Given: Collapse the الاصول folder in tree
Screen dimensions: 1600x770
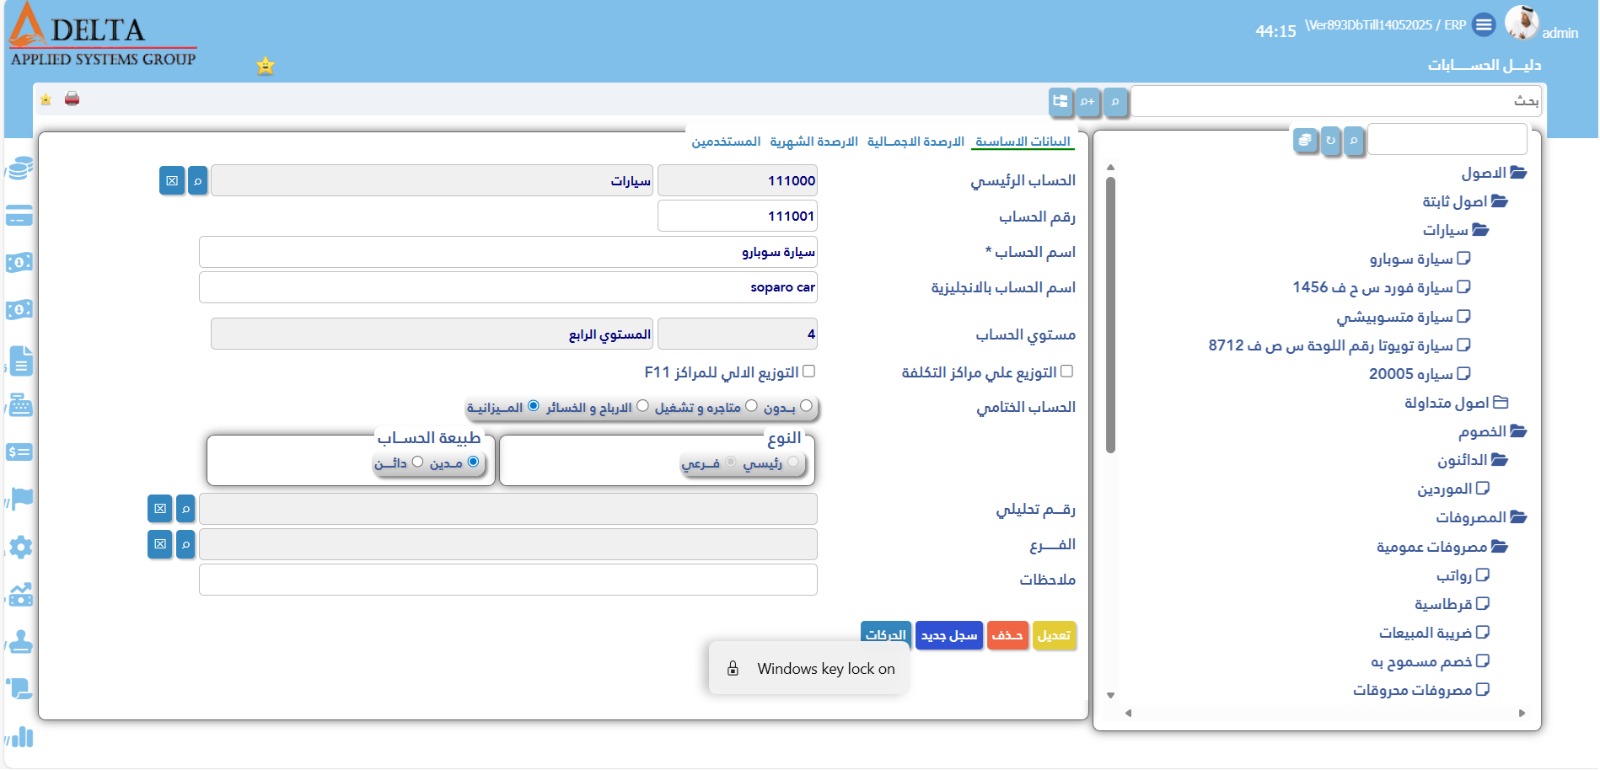Looking at the screenshot, I should point(1518,173).
